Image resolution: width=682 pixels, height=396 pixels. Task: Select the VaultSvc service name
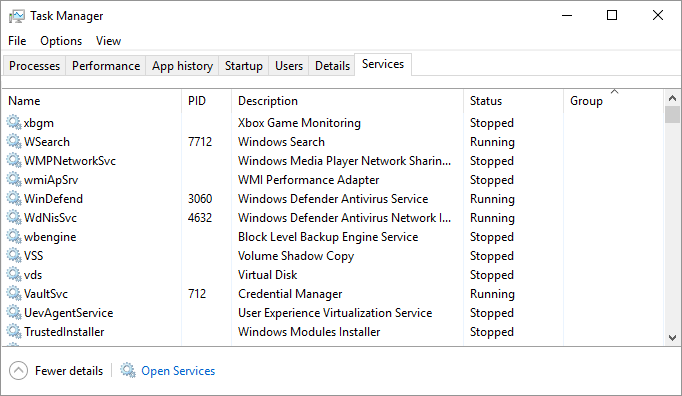(46, 294)
